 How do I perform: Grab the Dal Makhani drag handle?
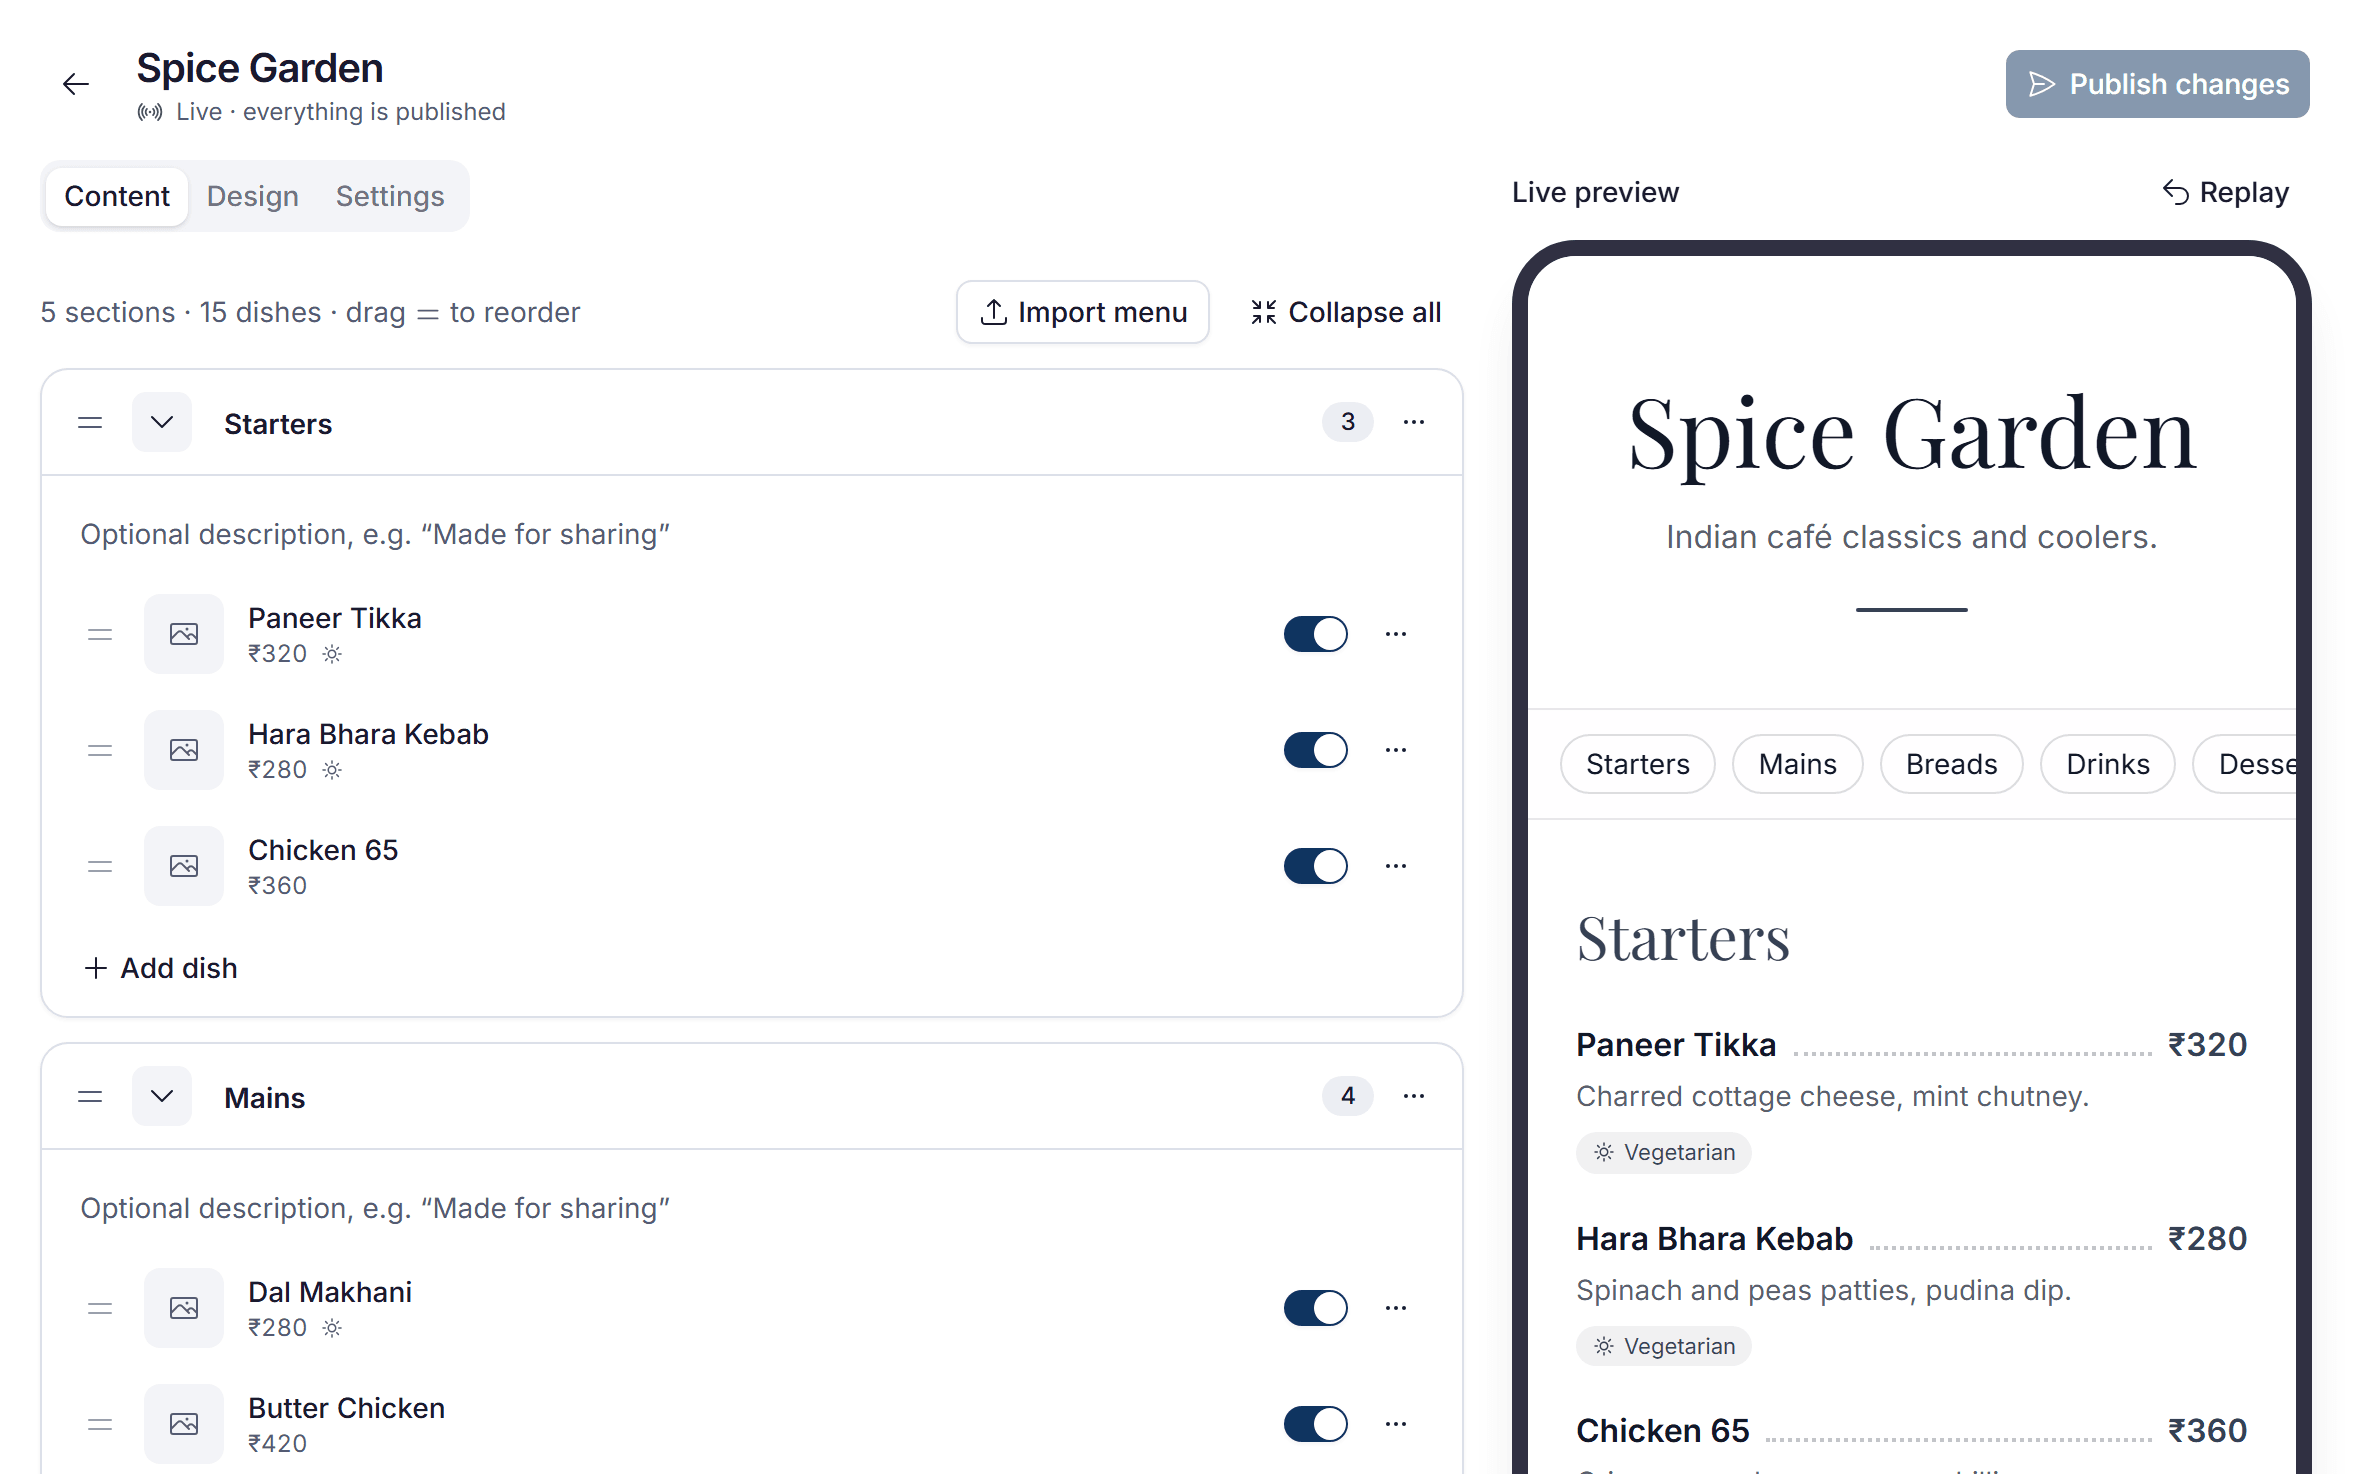[x=100, y=1308]
